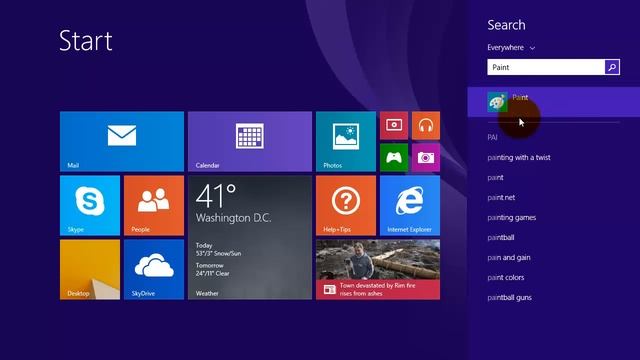
Task: Launch the Music headphones tile
Action: click(426, 125)
